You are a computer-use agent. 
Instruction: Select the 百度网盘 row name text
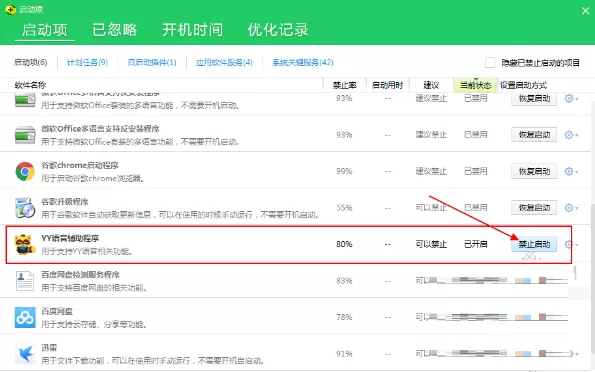pyautogui.click(x=57, y=311)
